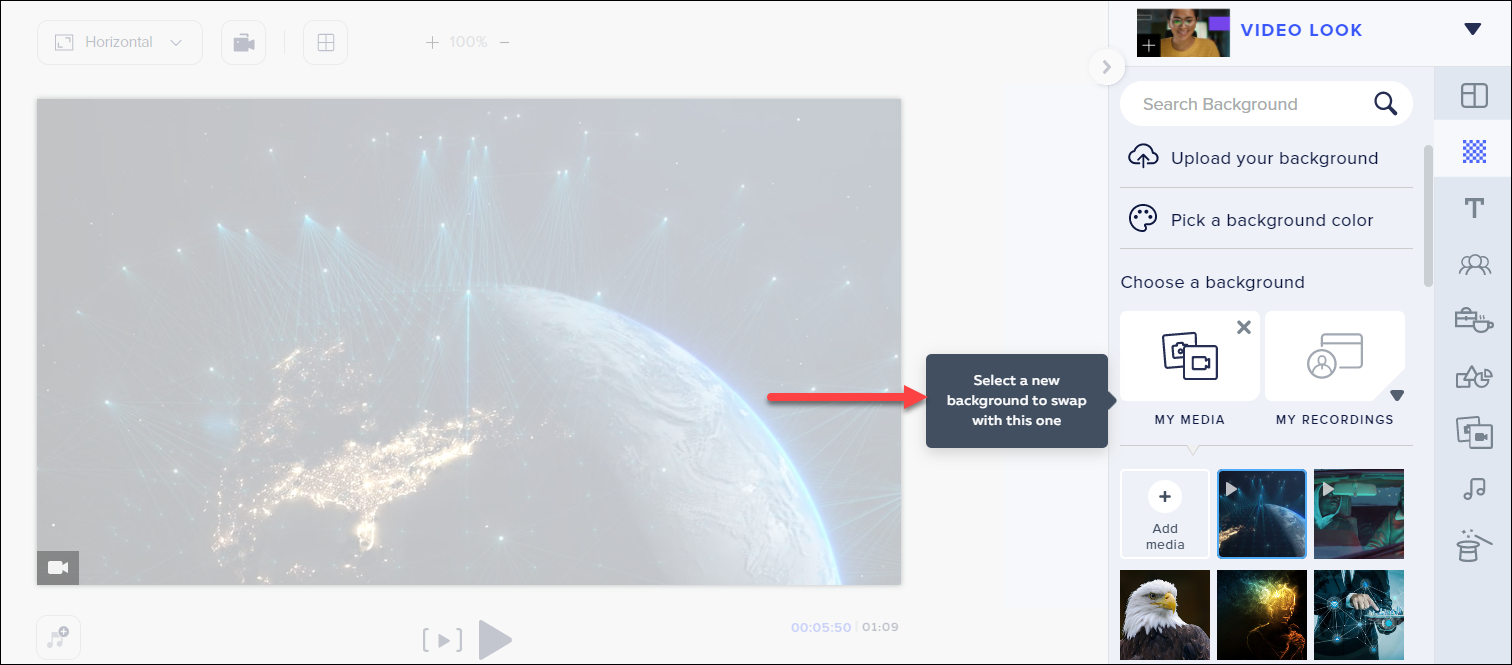Image resolution: width=1512 pixels, height=665 pixels.
Task: Open the Music note icon in sidebar
Action: pos(1473,489)
